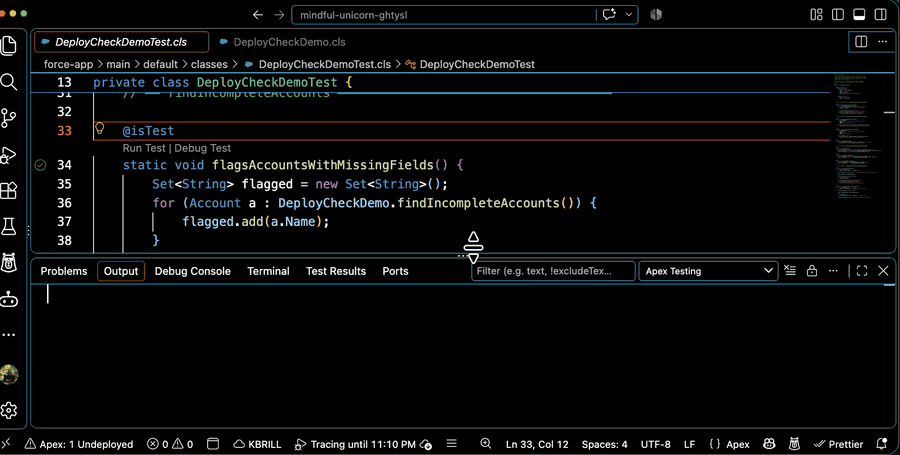Open the Manage gear menu
Screen dimensions: 900x455
(x=9, y=410)
